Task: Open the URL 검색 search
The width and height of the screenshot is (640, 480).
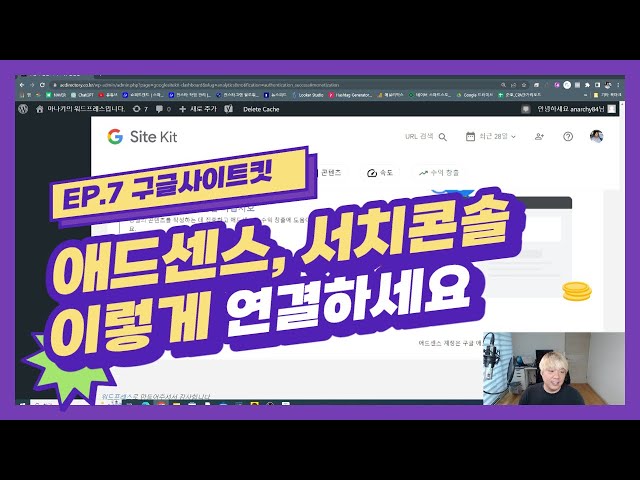Action: pyautogui.click(x=426, y=137)
